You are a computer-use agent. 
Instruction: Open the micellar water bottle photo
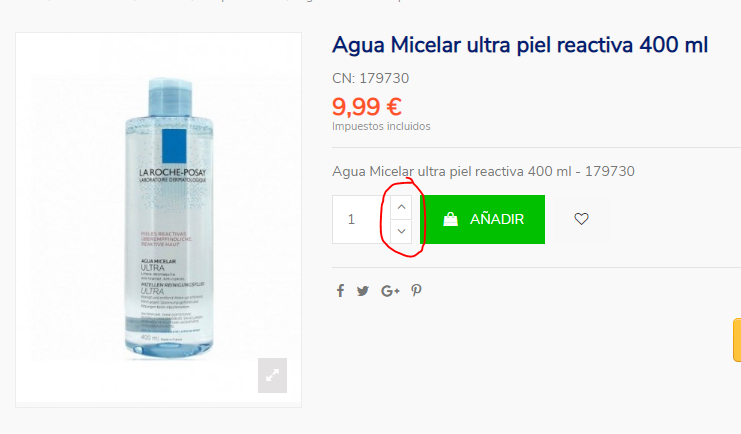click(x=168, y=218)
